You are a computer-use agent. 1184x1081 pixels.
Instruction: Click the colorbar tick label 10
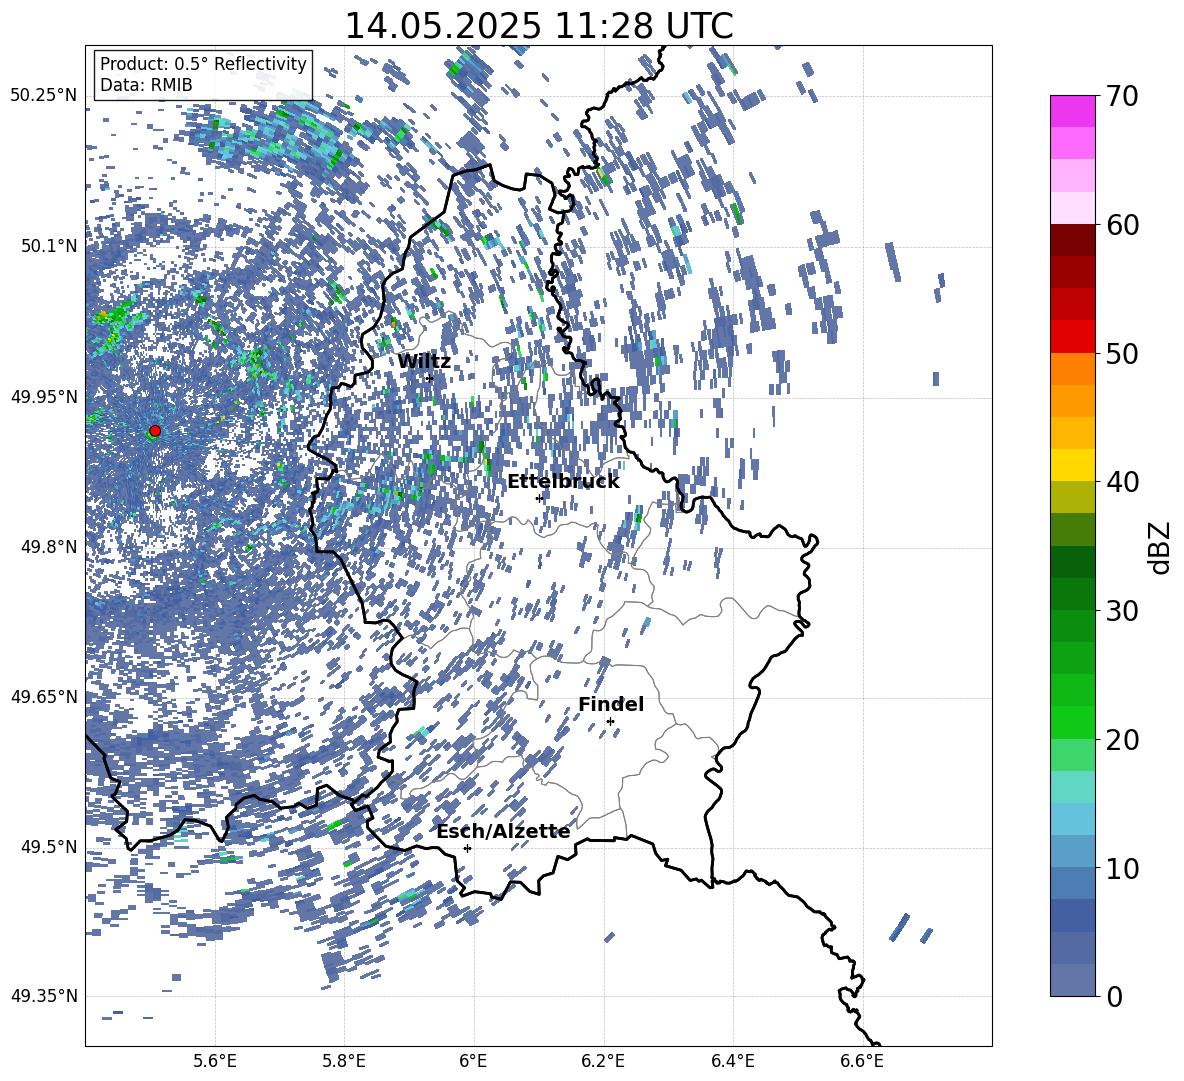[x=1122, y=868]
